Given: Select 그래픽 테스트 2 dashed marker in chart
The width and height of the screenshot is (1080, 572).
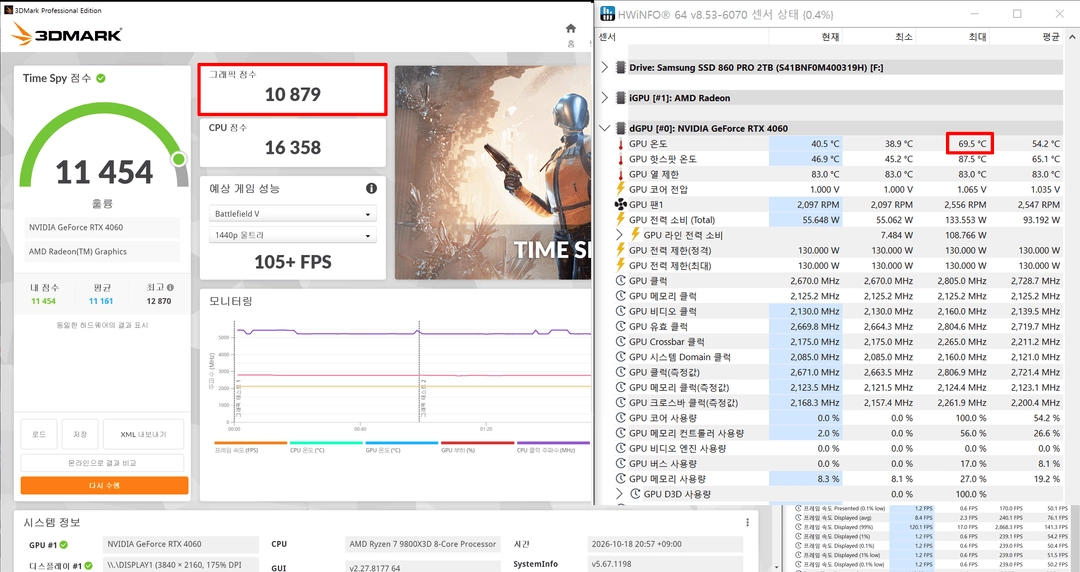Looking at the screenshot, I should [x=419, y=372].
